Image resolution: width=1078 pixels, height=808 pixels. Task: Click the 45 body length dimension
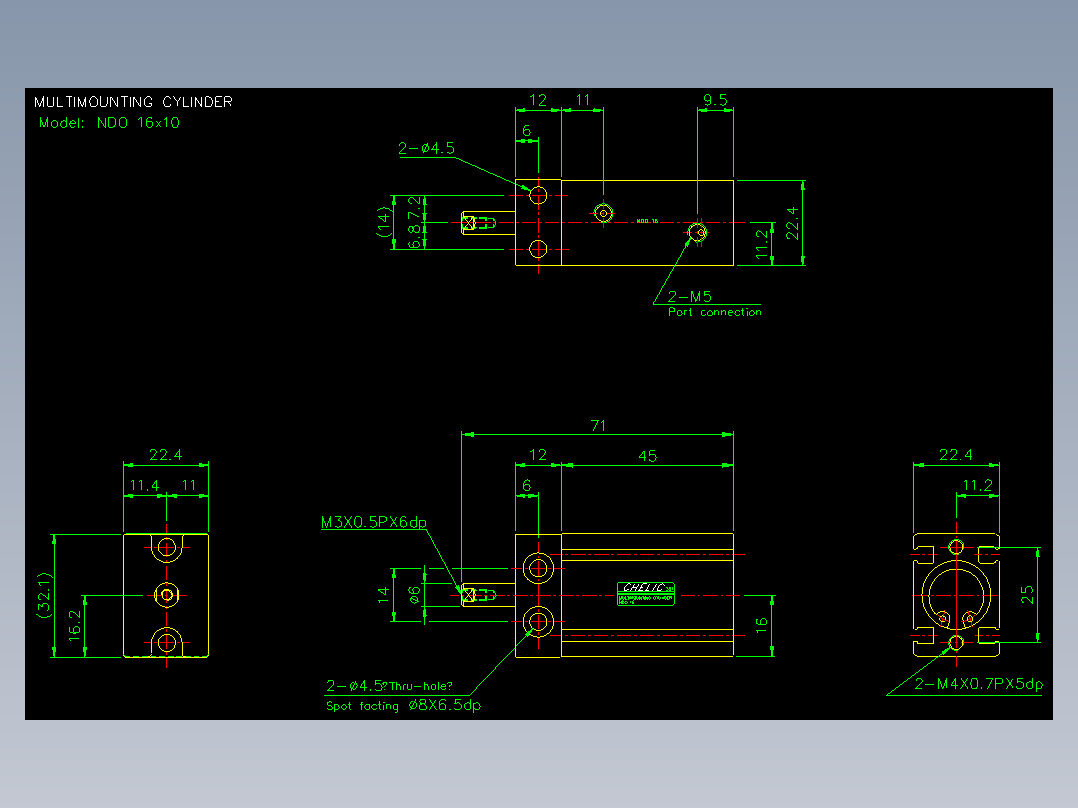pos(647,456)
